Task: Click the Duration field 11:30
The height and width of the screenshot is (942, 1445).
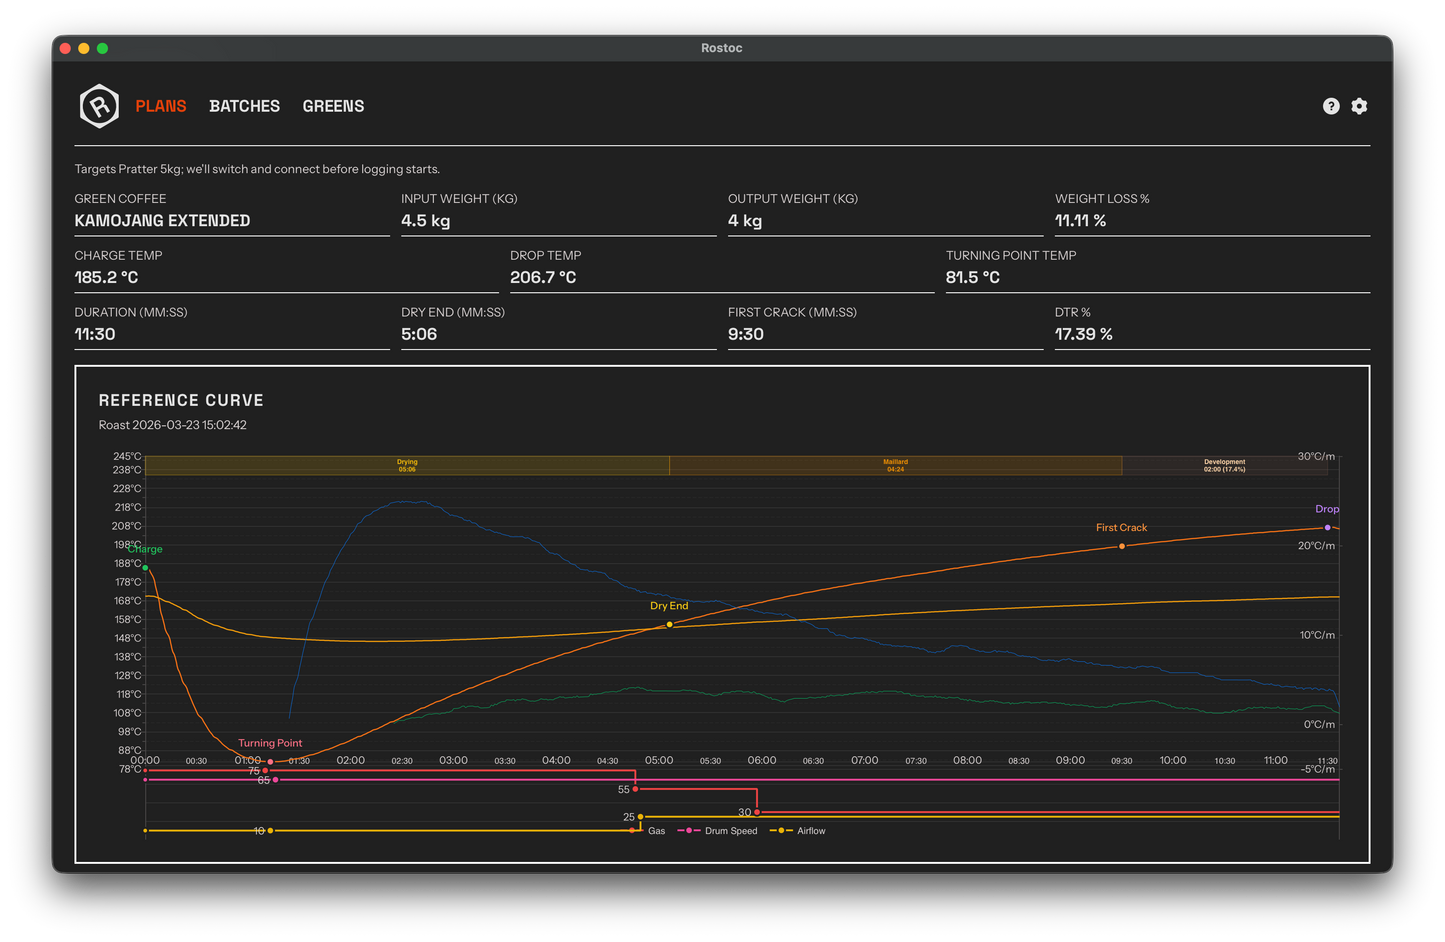Action: [232, 335]
